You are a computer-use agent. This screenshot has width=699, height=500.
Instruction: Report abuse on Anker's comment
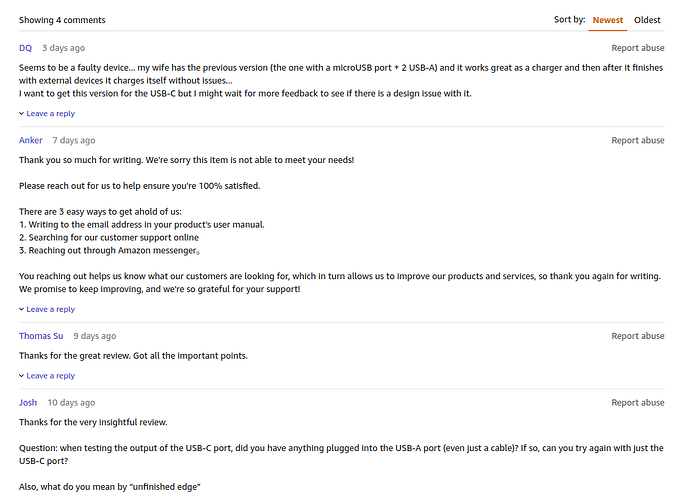pos(637,140)
